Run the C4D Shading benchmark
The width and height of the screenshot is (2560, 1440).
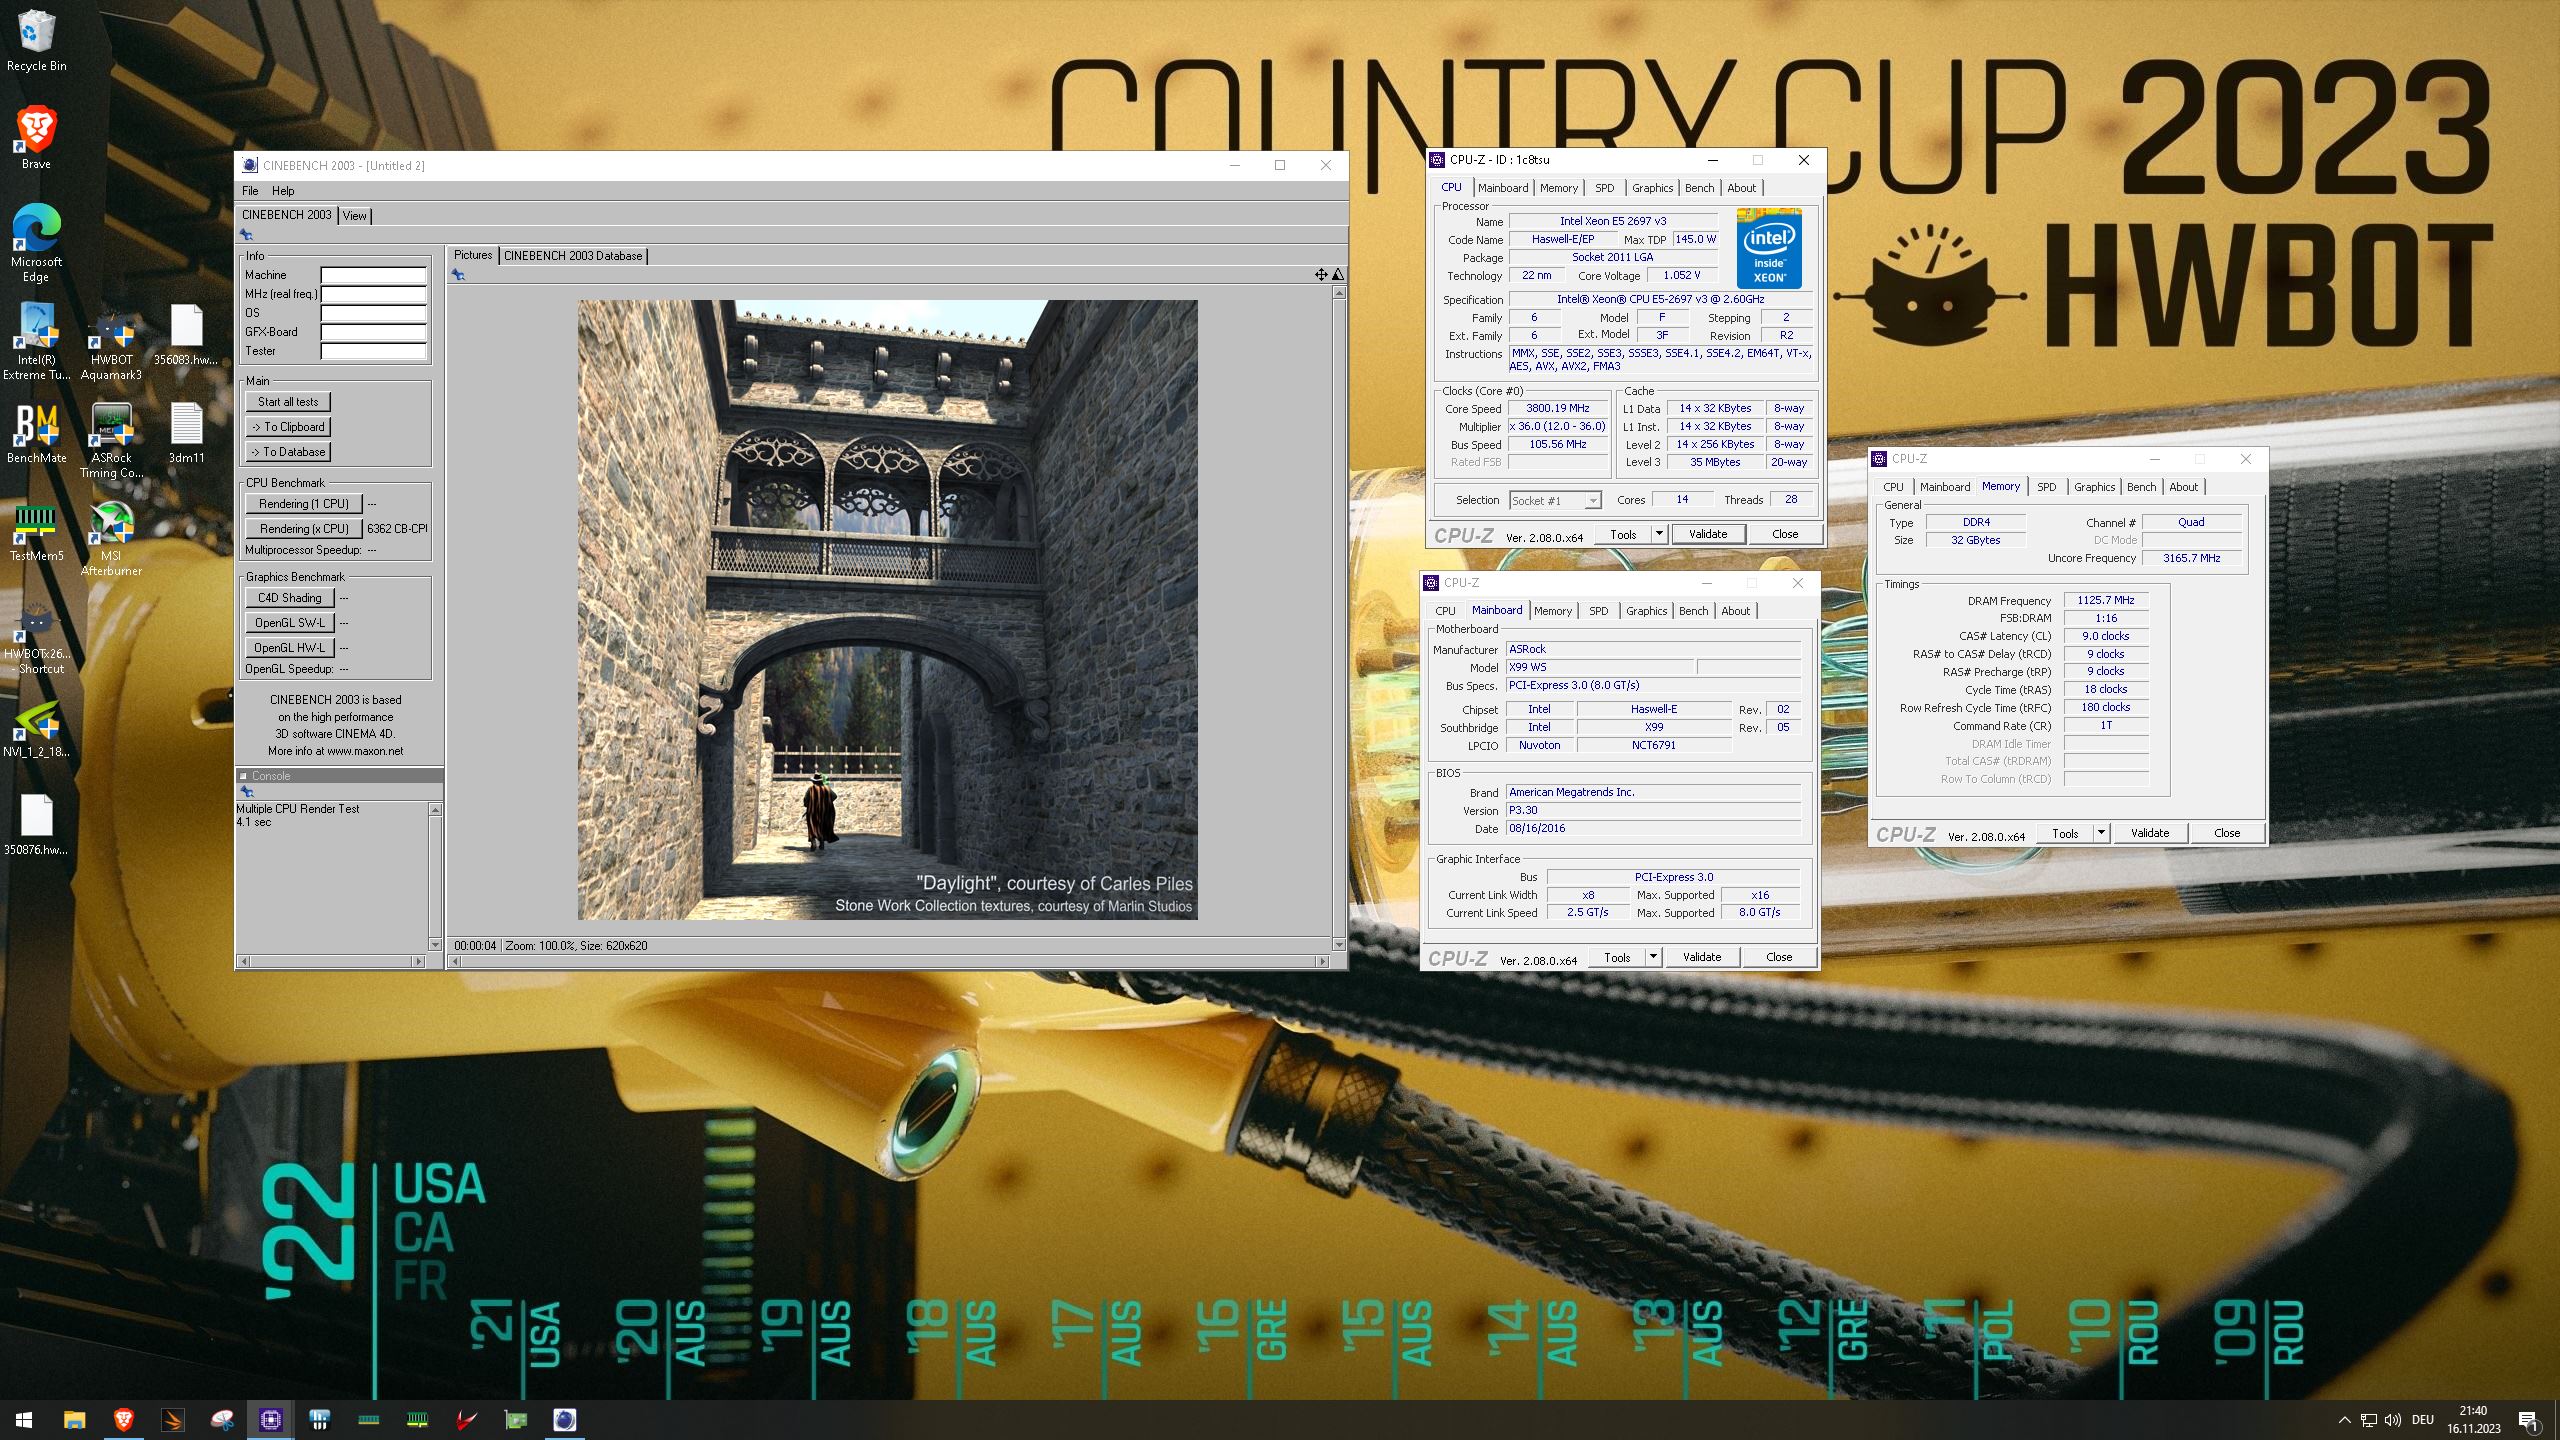tap(290, 598)
